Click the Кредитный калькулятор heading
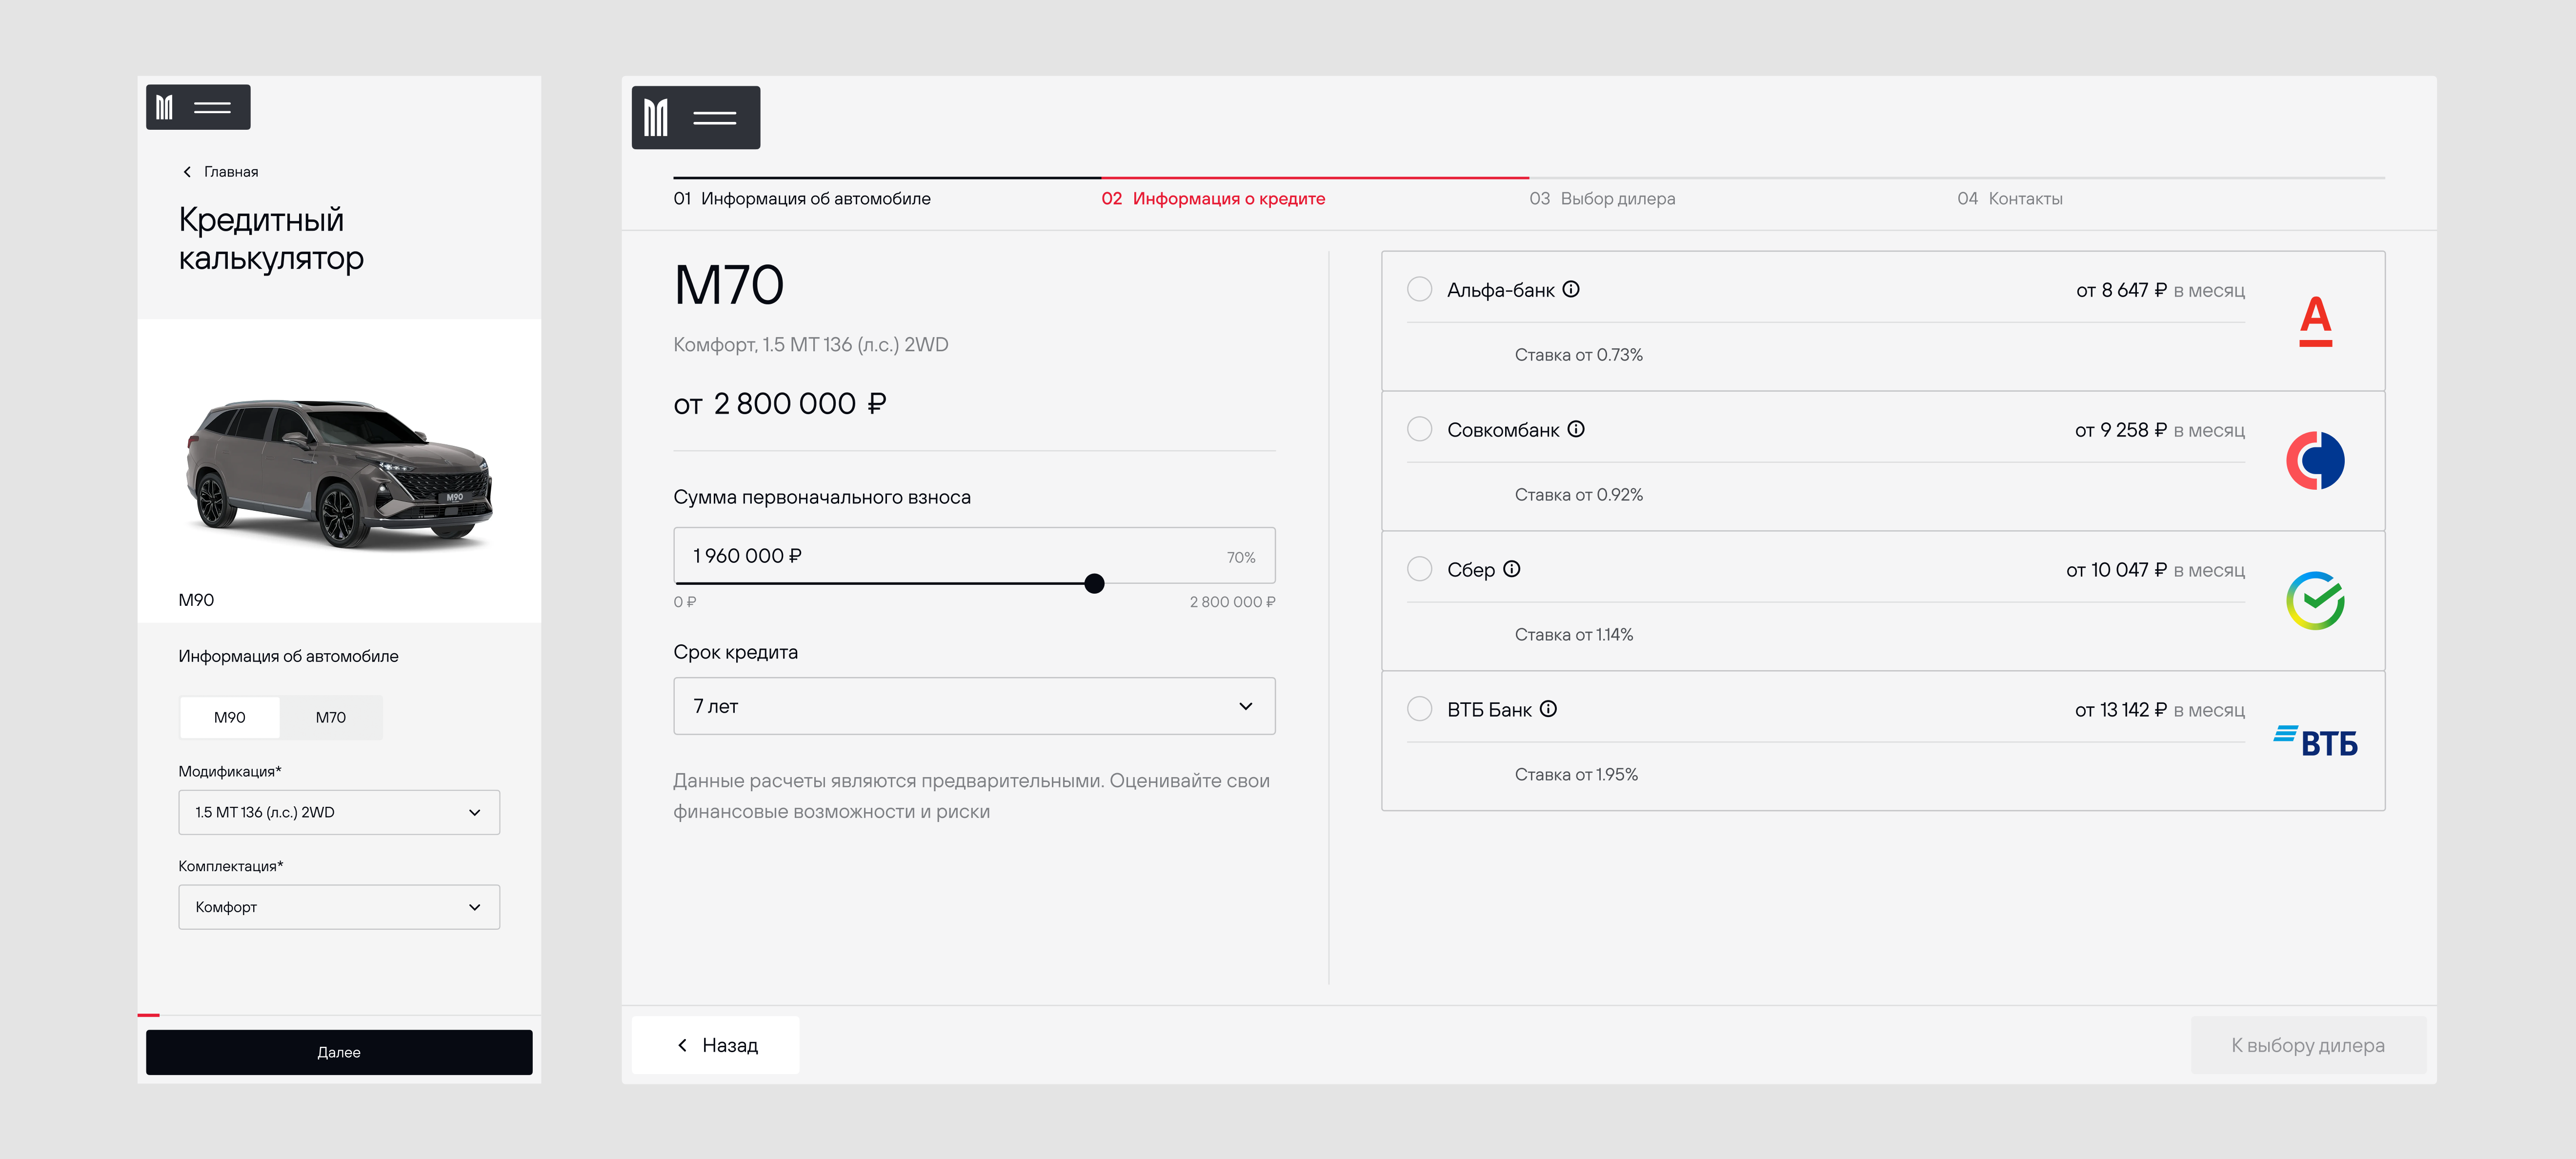 [x=271, y=239]
